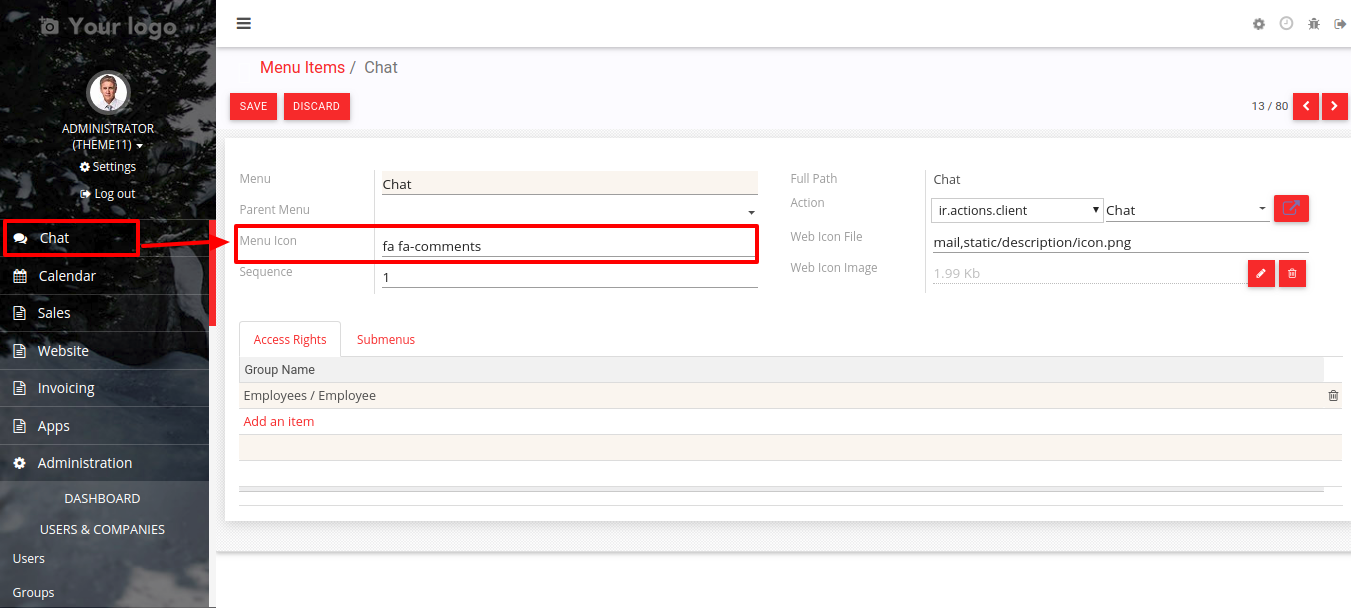Expand the Administrator (THEME11) user dropdown

pyautogui.click(x=108, y=137)
